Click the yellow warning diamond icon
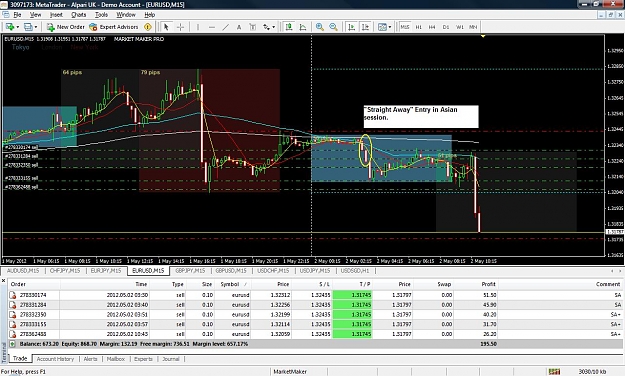Screen dimensions: 625x376 148,27
